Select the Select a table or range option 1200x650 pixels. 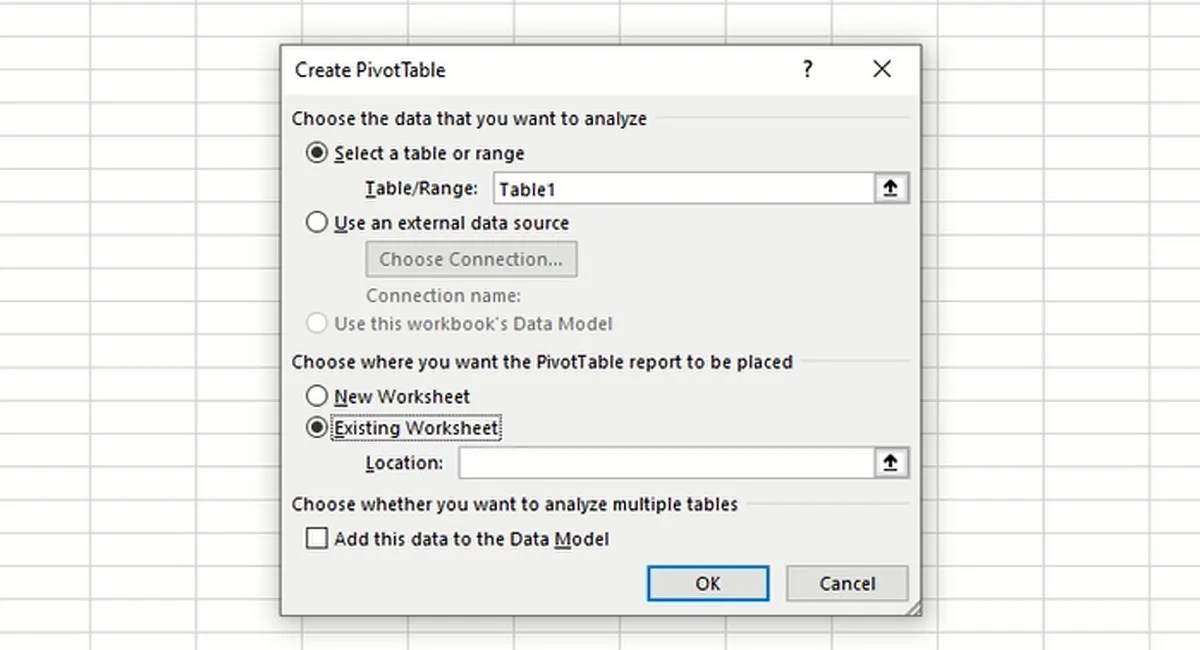click(x=317, y=153)
